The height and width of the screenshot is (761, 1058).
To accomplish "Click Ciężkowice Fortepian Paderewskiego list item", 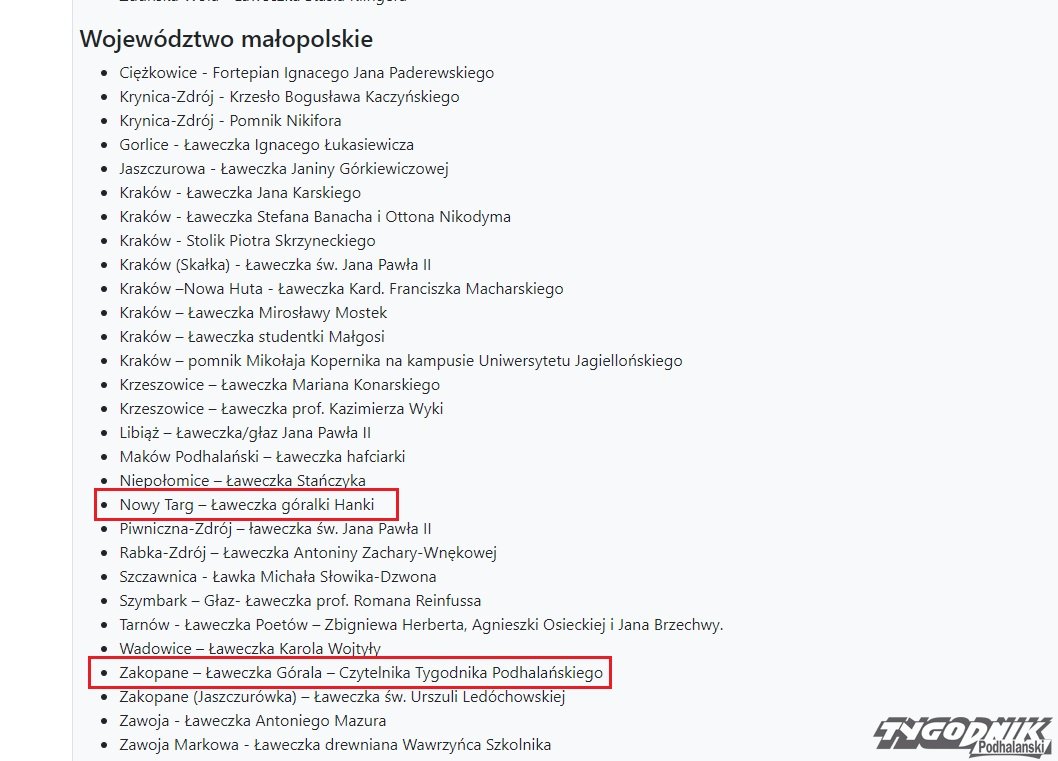I will point(306,73).
